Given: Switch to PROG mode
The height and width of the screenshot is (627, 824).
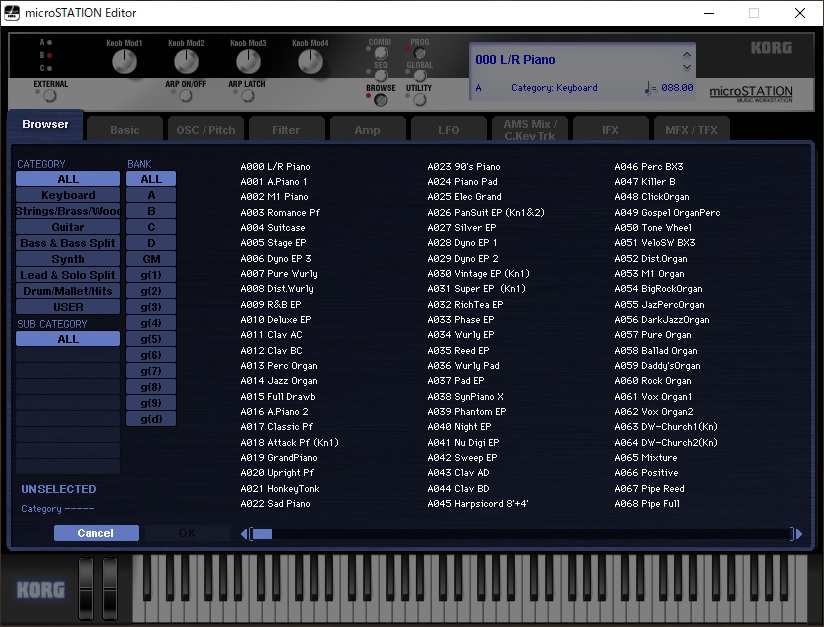Looking at the screenshot, I should 419,53.
